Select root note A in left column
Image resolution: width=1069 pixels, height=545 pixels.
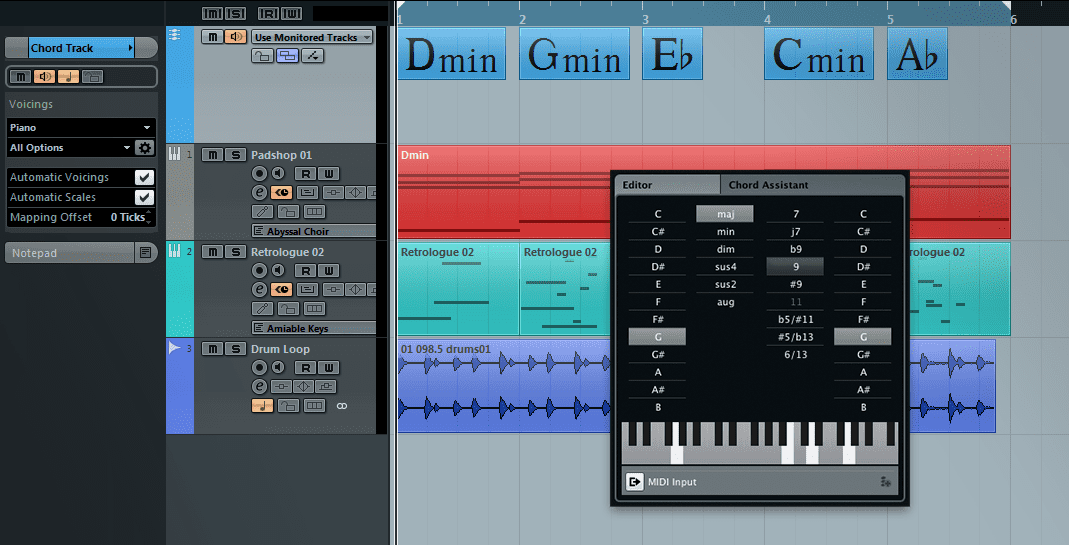click(x=658, y=372)
